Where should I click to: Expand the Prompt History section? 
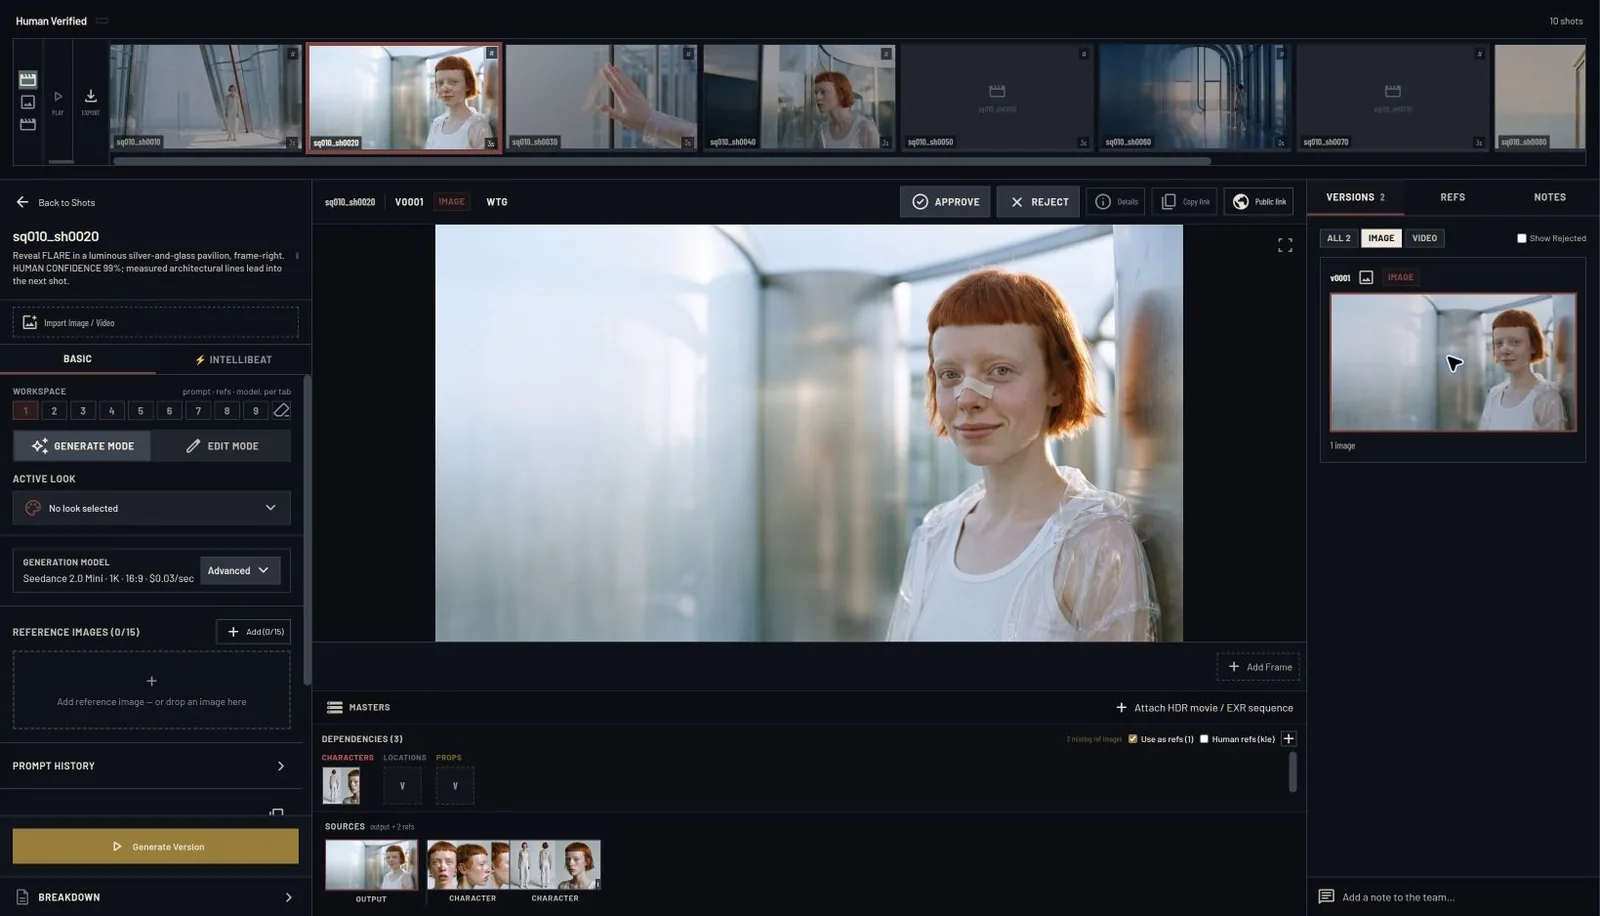click(151, 766)
